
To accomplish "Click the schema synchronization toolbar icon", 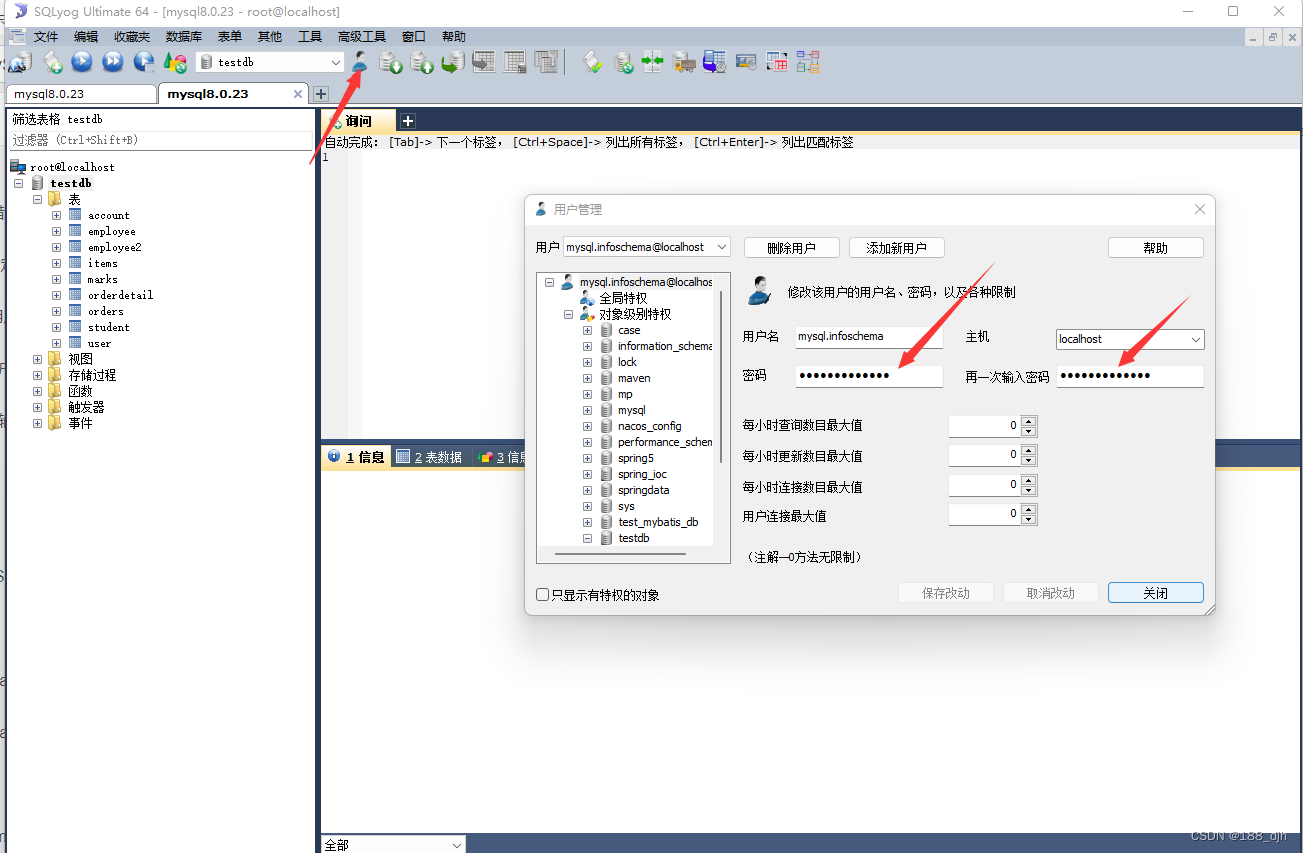I will coord(652,62).
